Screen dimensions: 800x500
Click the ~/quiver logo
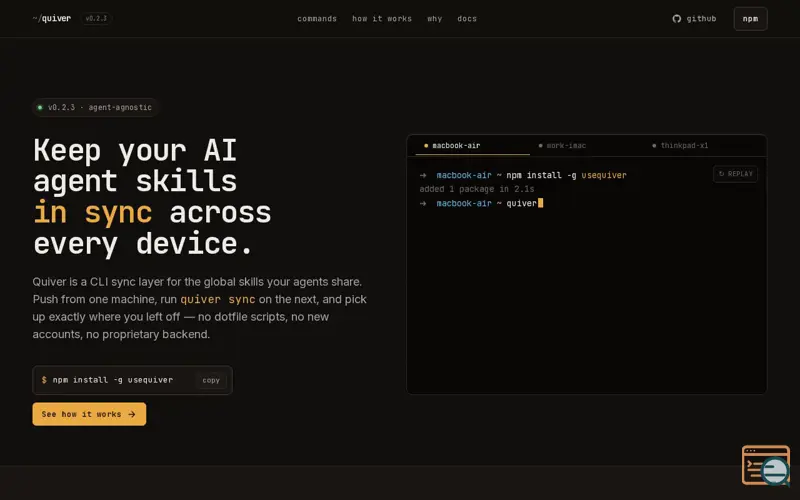52,18
